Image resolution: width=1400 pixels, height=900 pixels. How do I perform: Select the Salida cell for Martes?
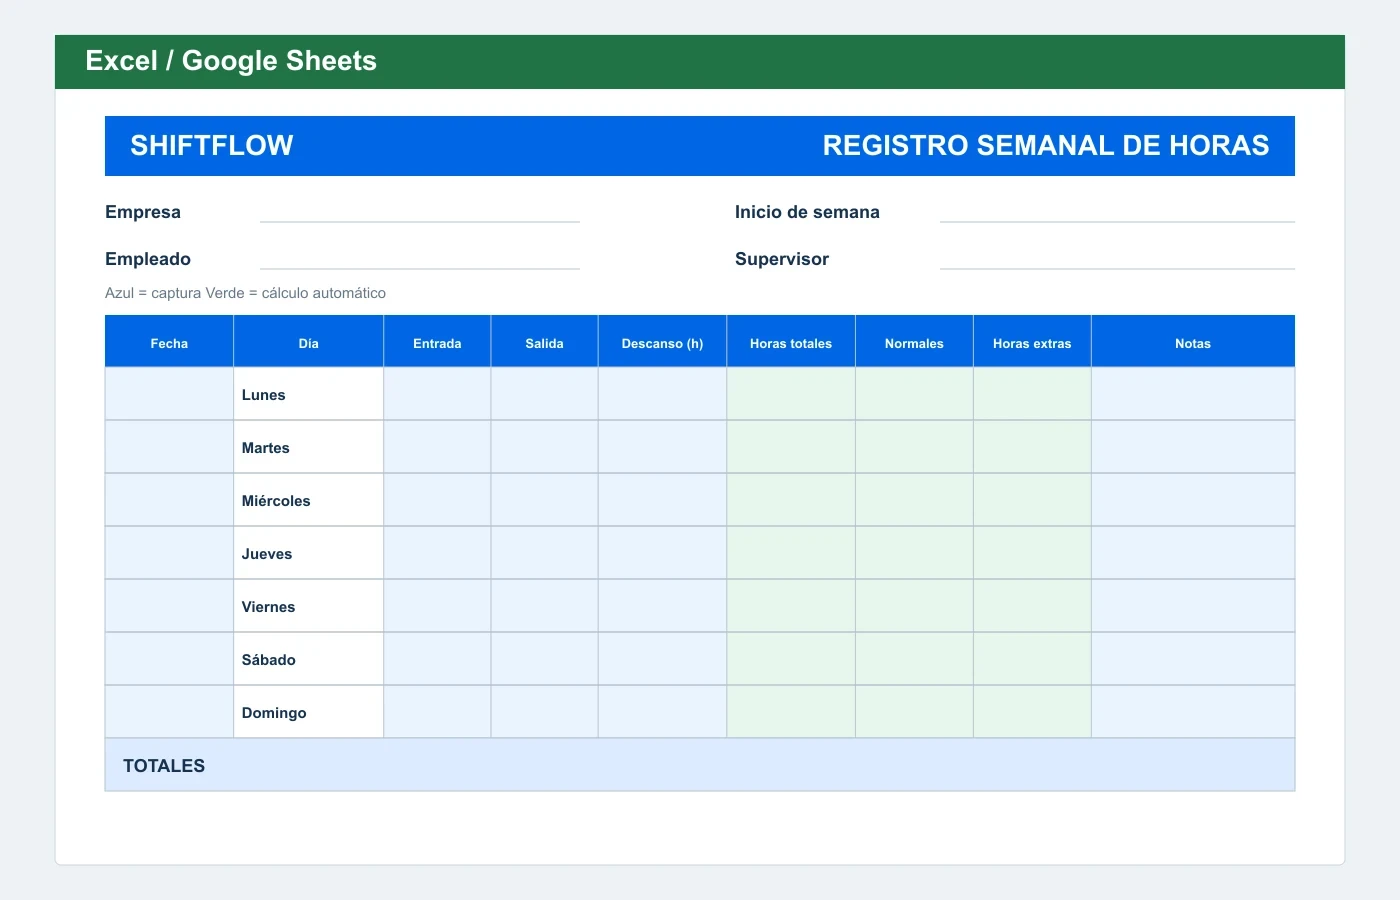tap(544, 447)
